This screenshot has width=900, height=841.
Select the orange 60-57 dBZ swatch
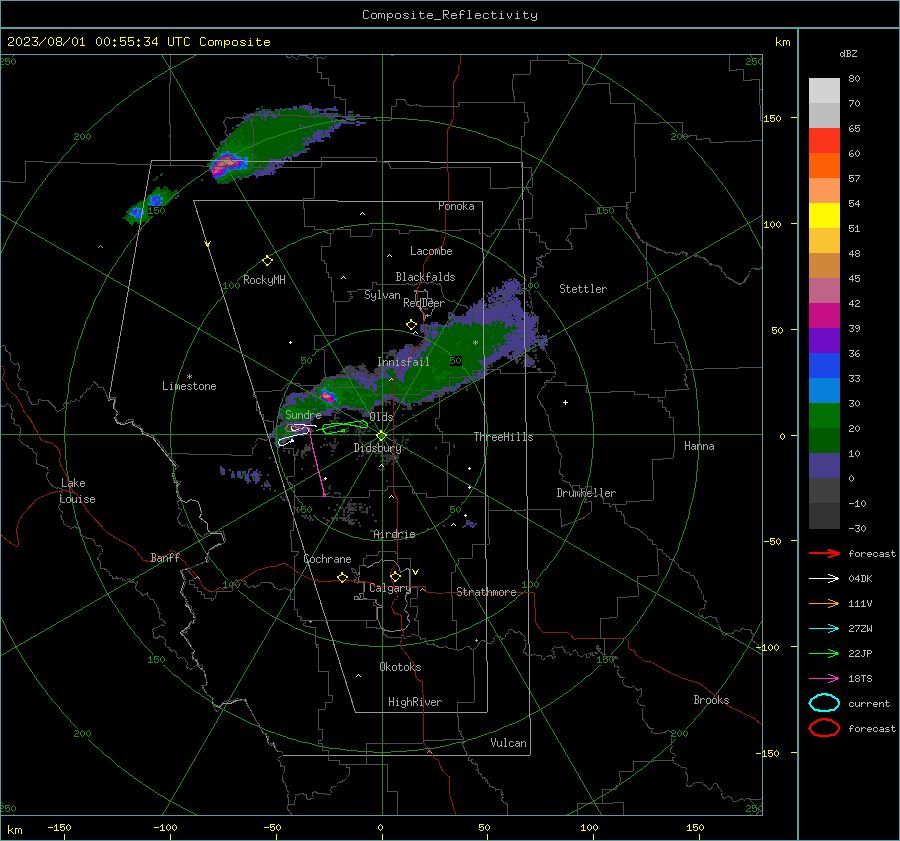[x=824, y=166]
